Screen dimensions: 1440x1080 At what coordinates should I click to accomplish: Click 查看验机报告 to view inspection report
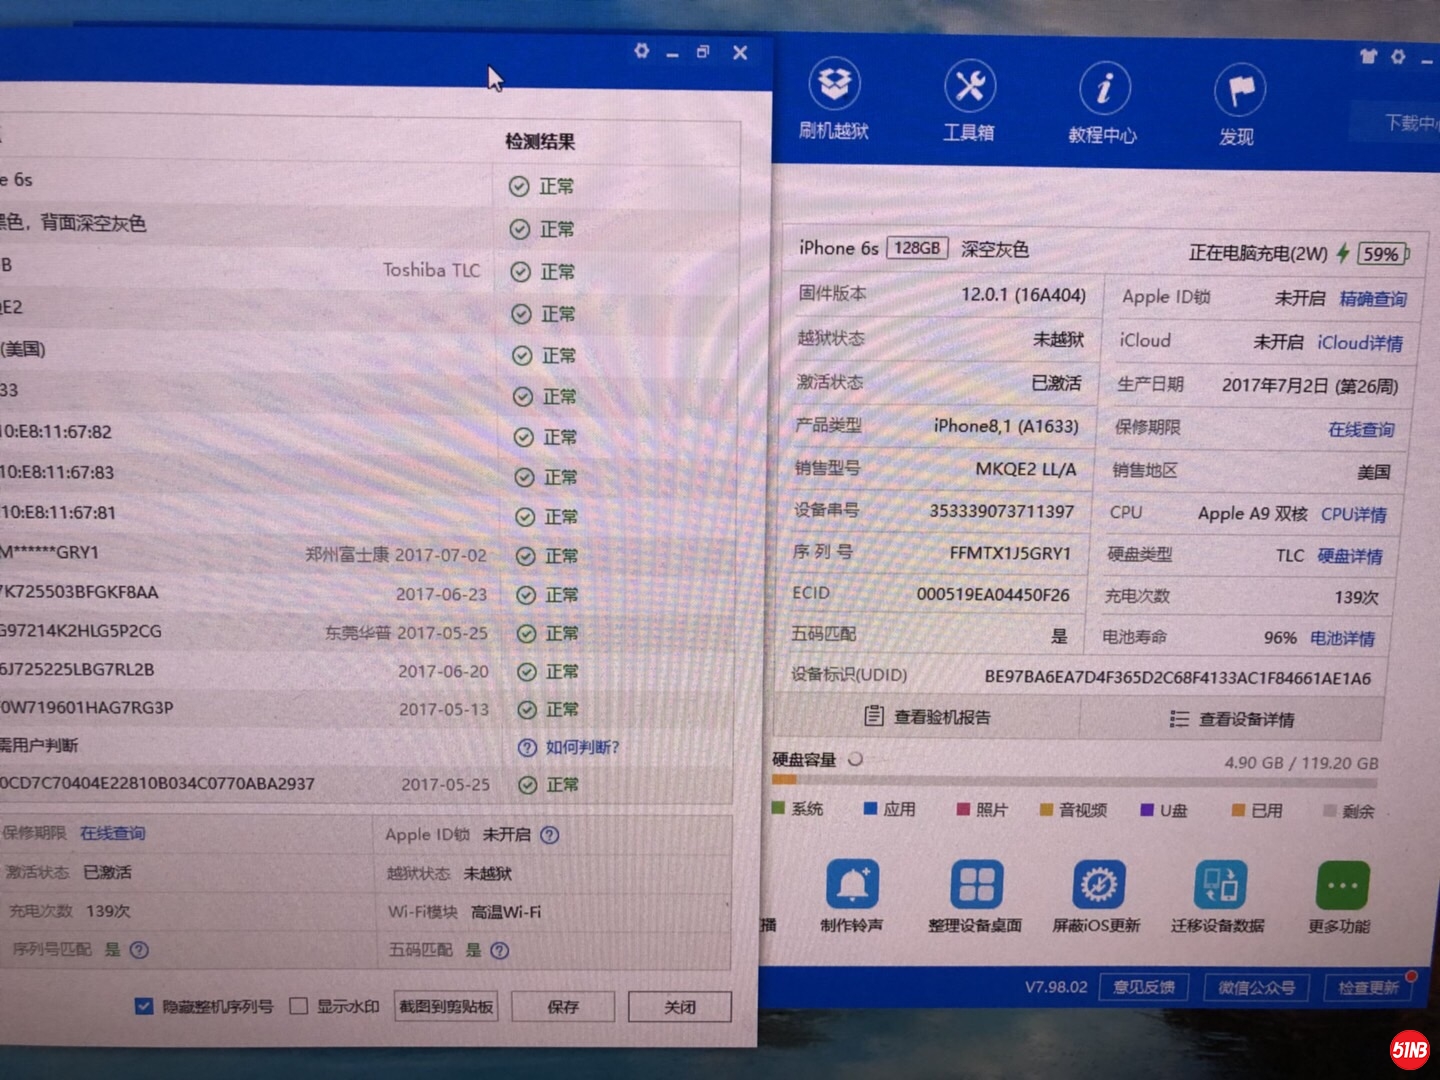pos(927,717)
